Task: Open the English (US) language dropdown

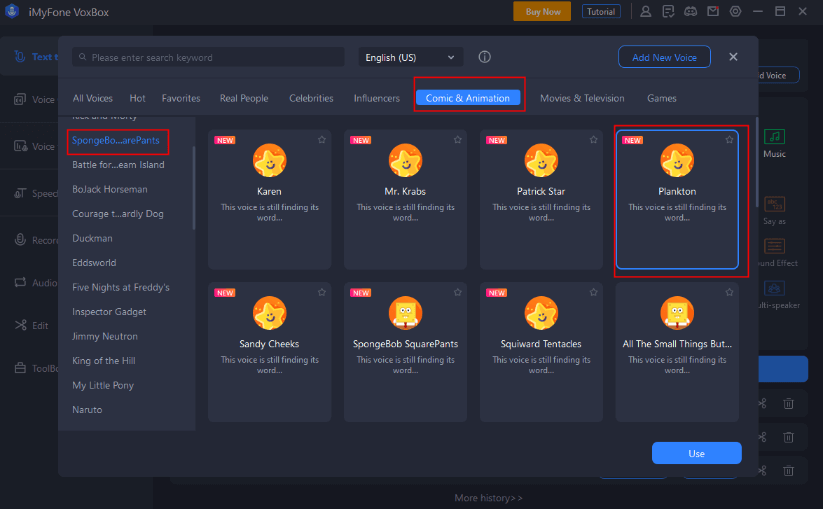Action: point(410,57)
